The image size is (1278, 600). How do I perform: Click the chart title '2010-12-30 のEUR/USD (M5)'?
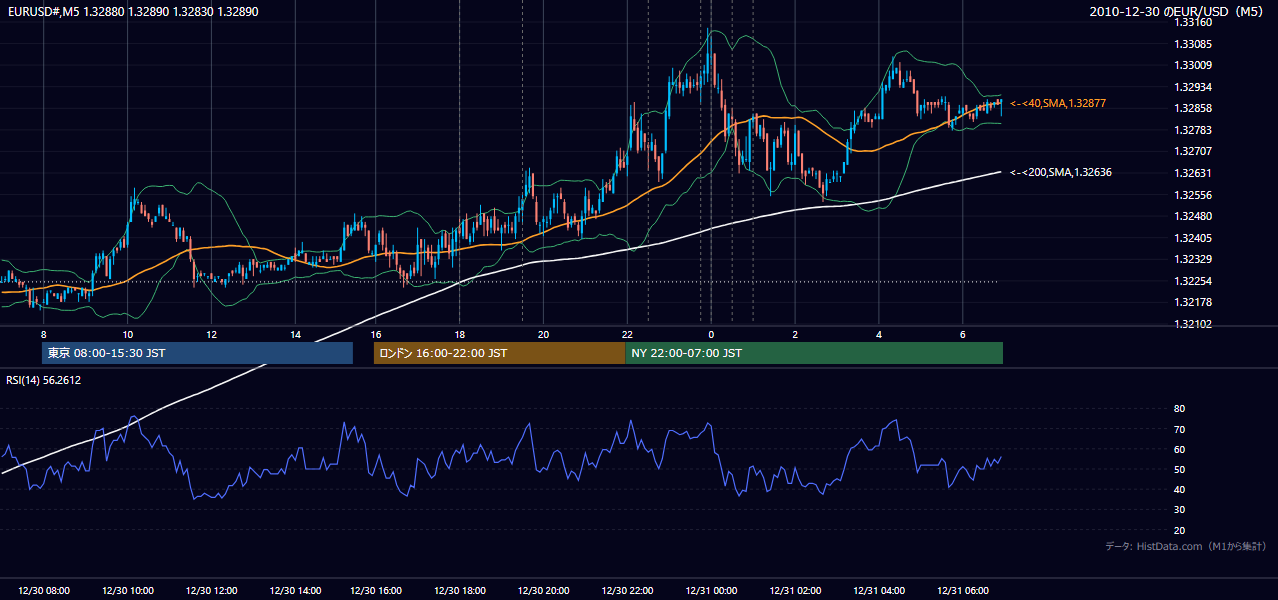(x=1177, y=11)
